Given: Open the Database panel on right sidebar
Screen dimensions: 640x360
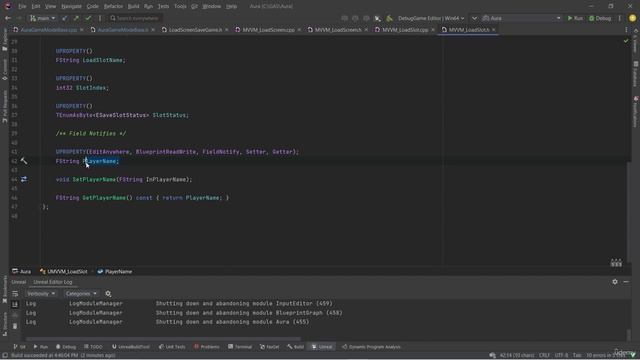Looking at the screenshot, I should [636, 74].
